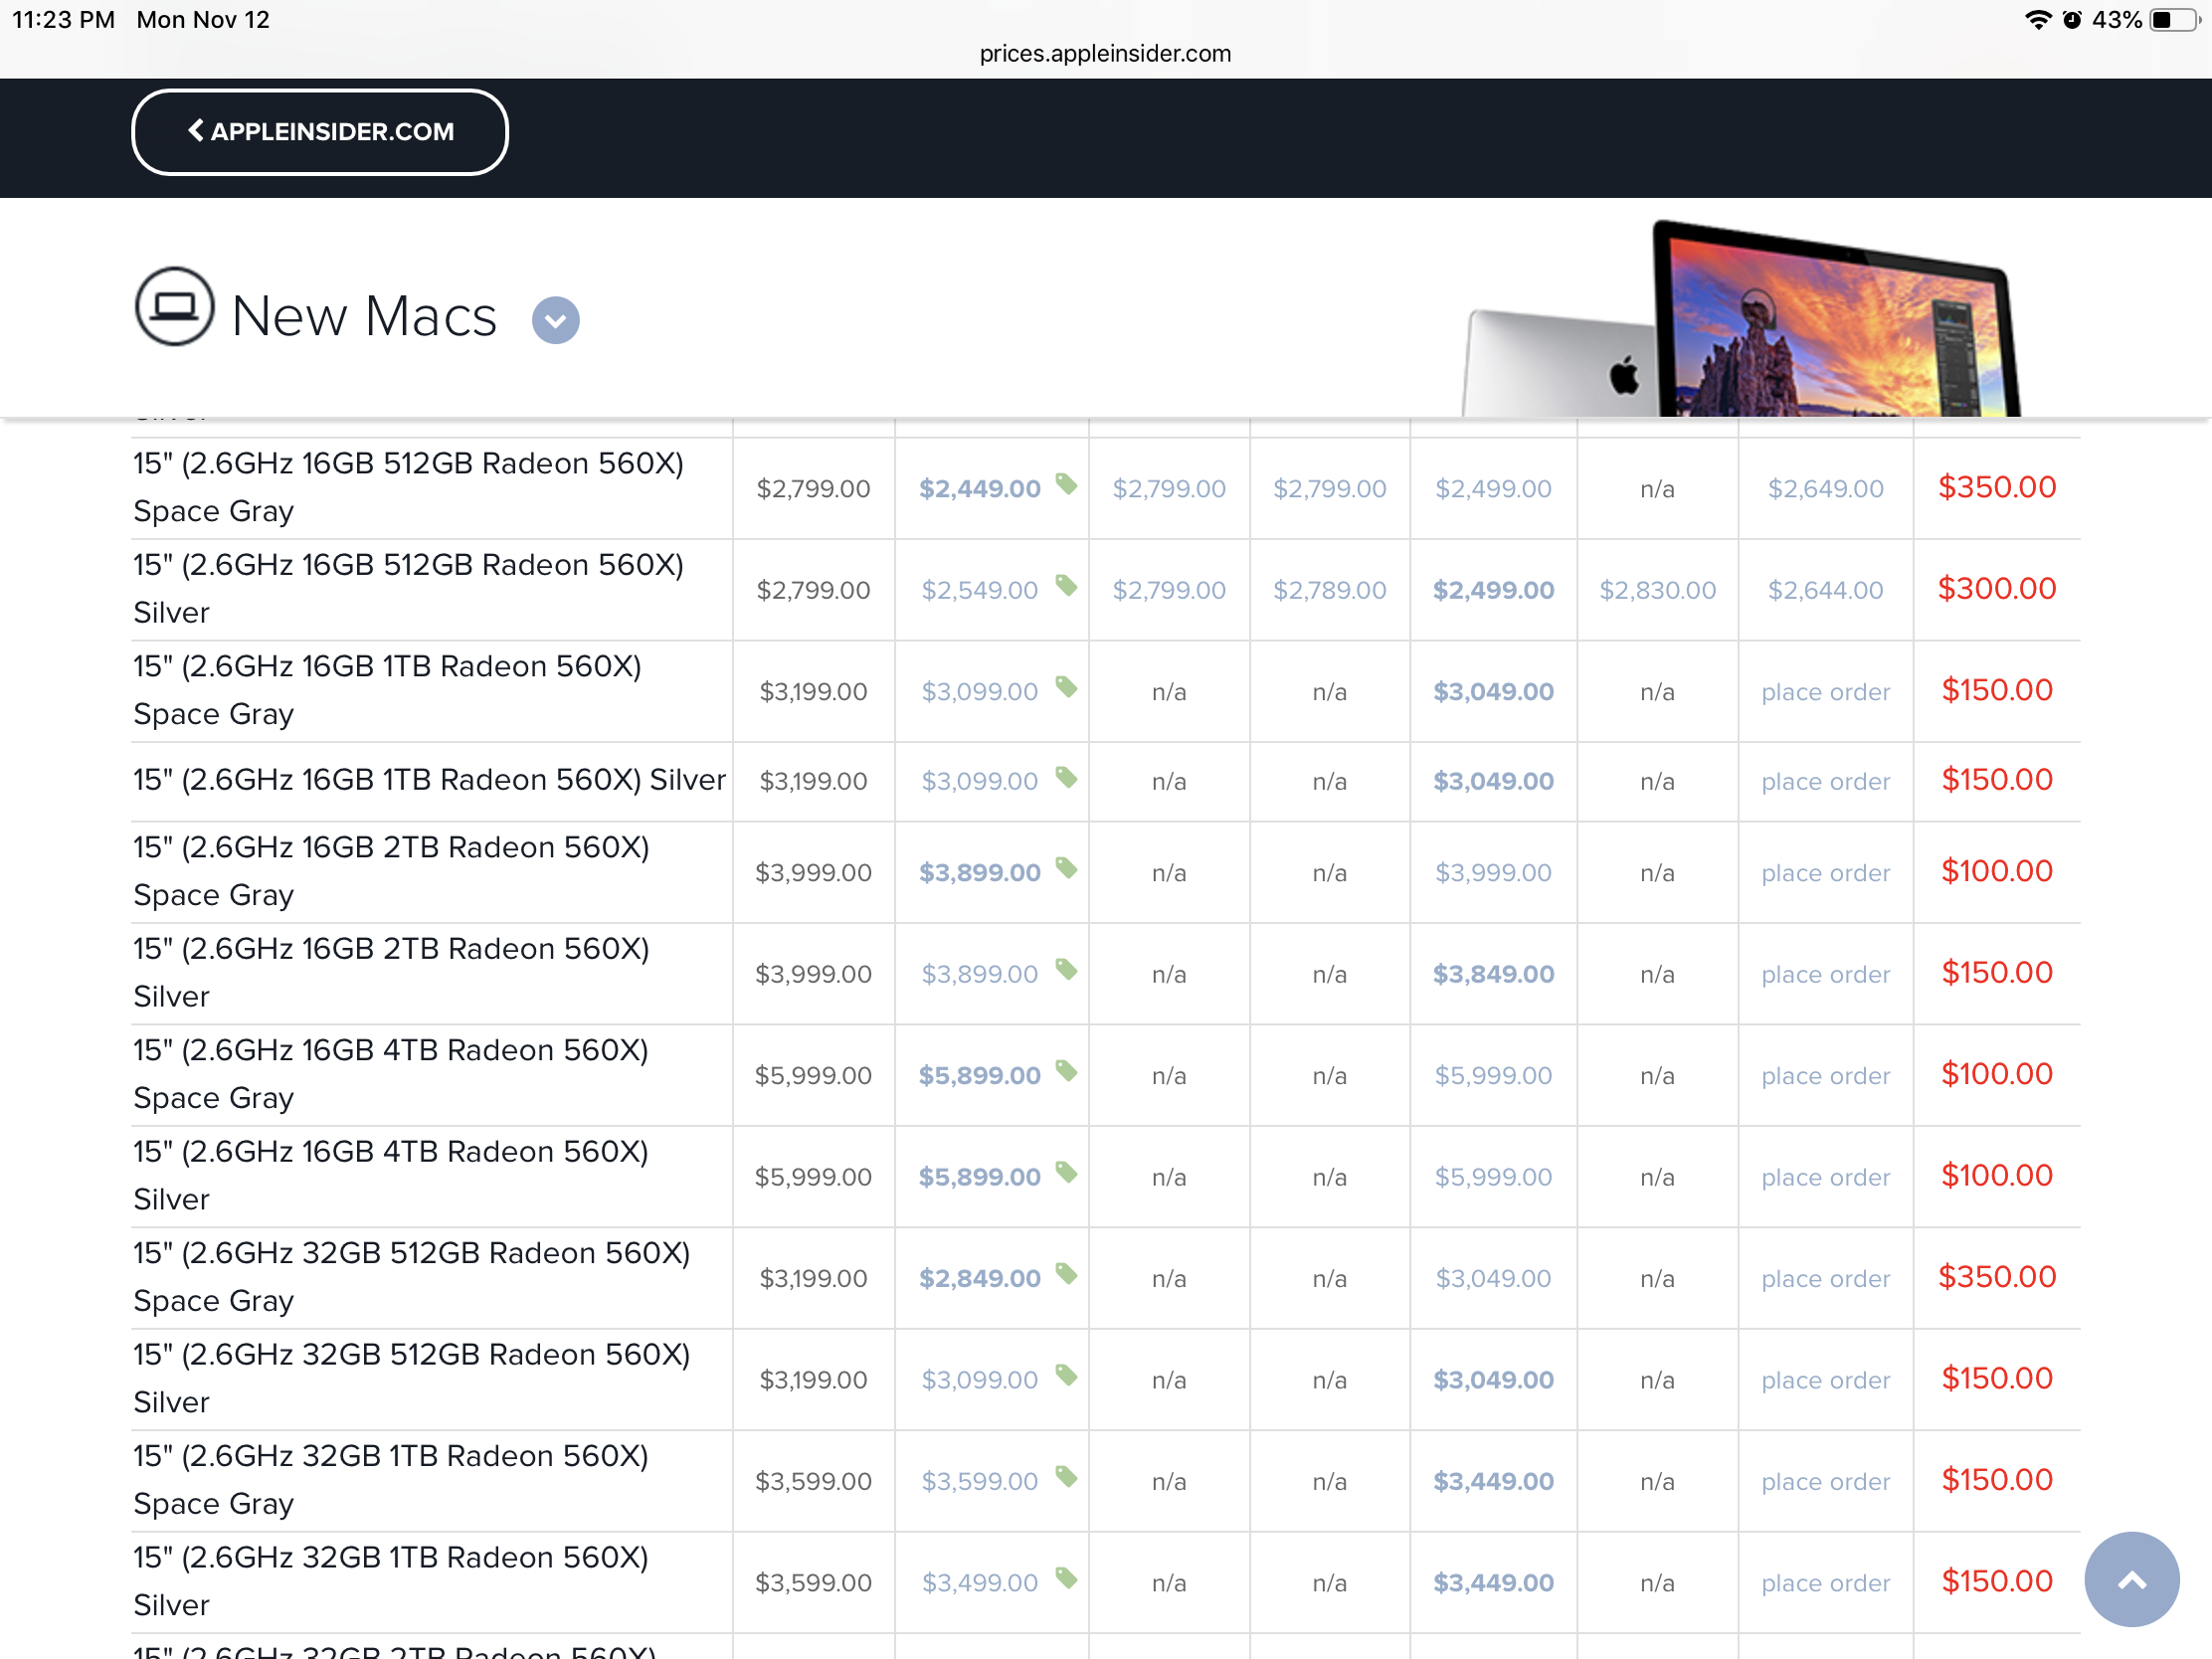Select $350.00 savings for 16GB 512GB Space Gray
The width and height of the screenshot is (2212, 1659).
1996,487
